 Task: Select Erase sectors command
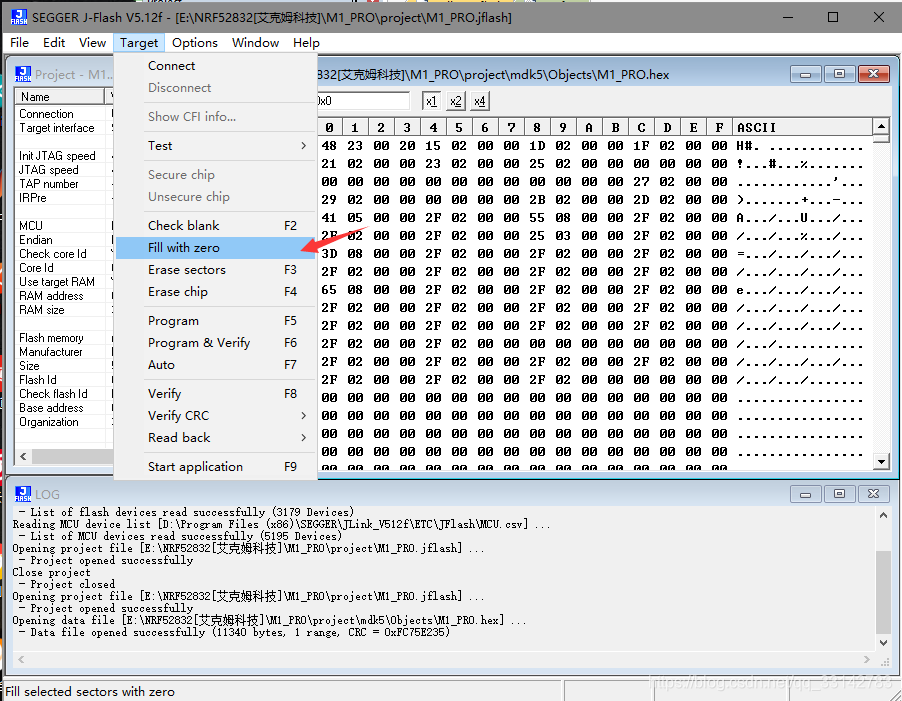216,270
